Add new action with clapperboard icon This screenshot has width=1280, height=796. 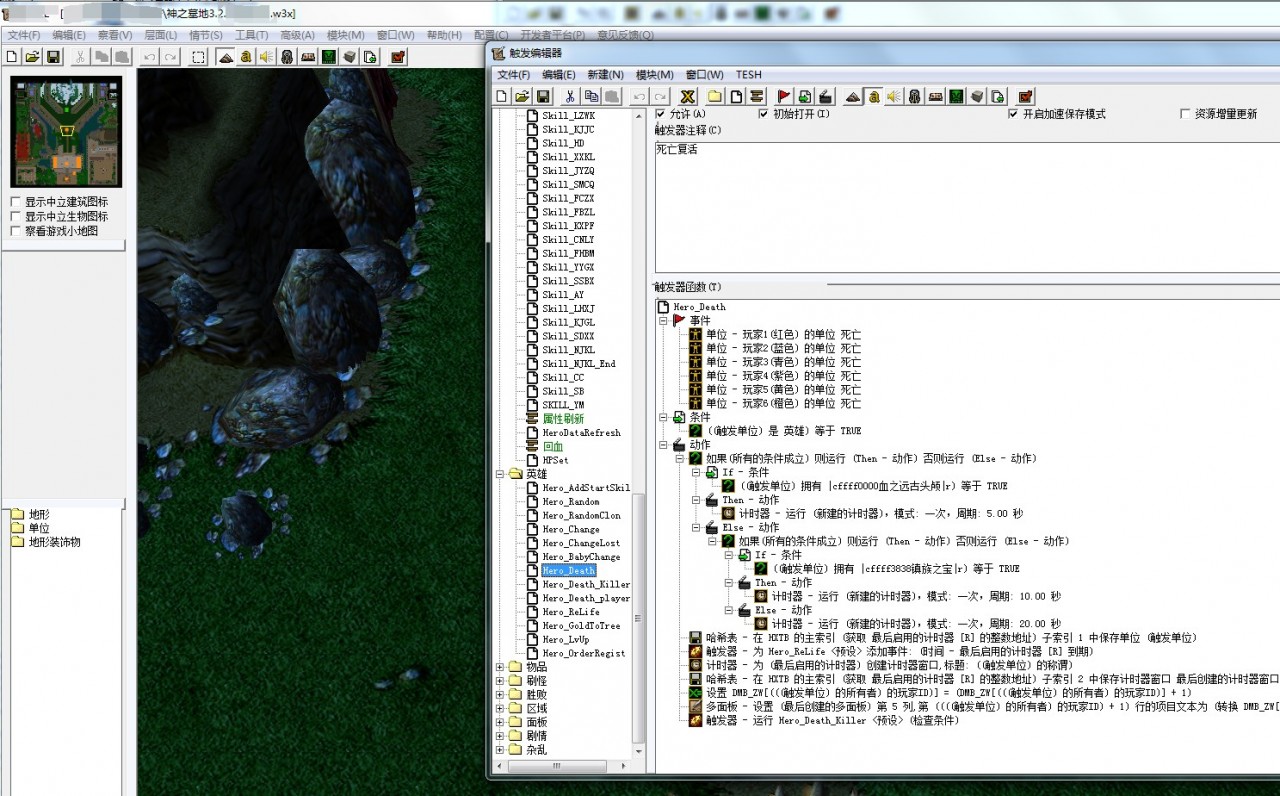point(826,96)
